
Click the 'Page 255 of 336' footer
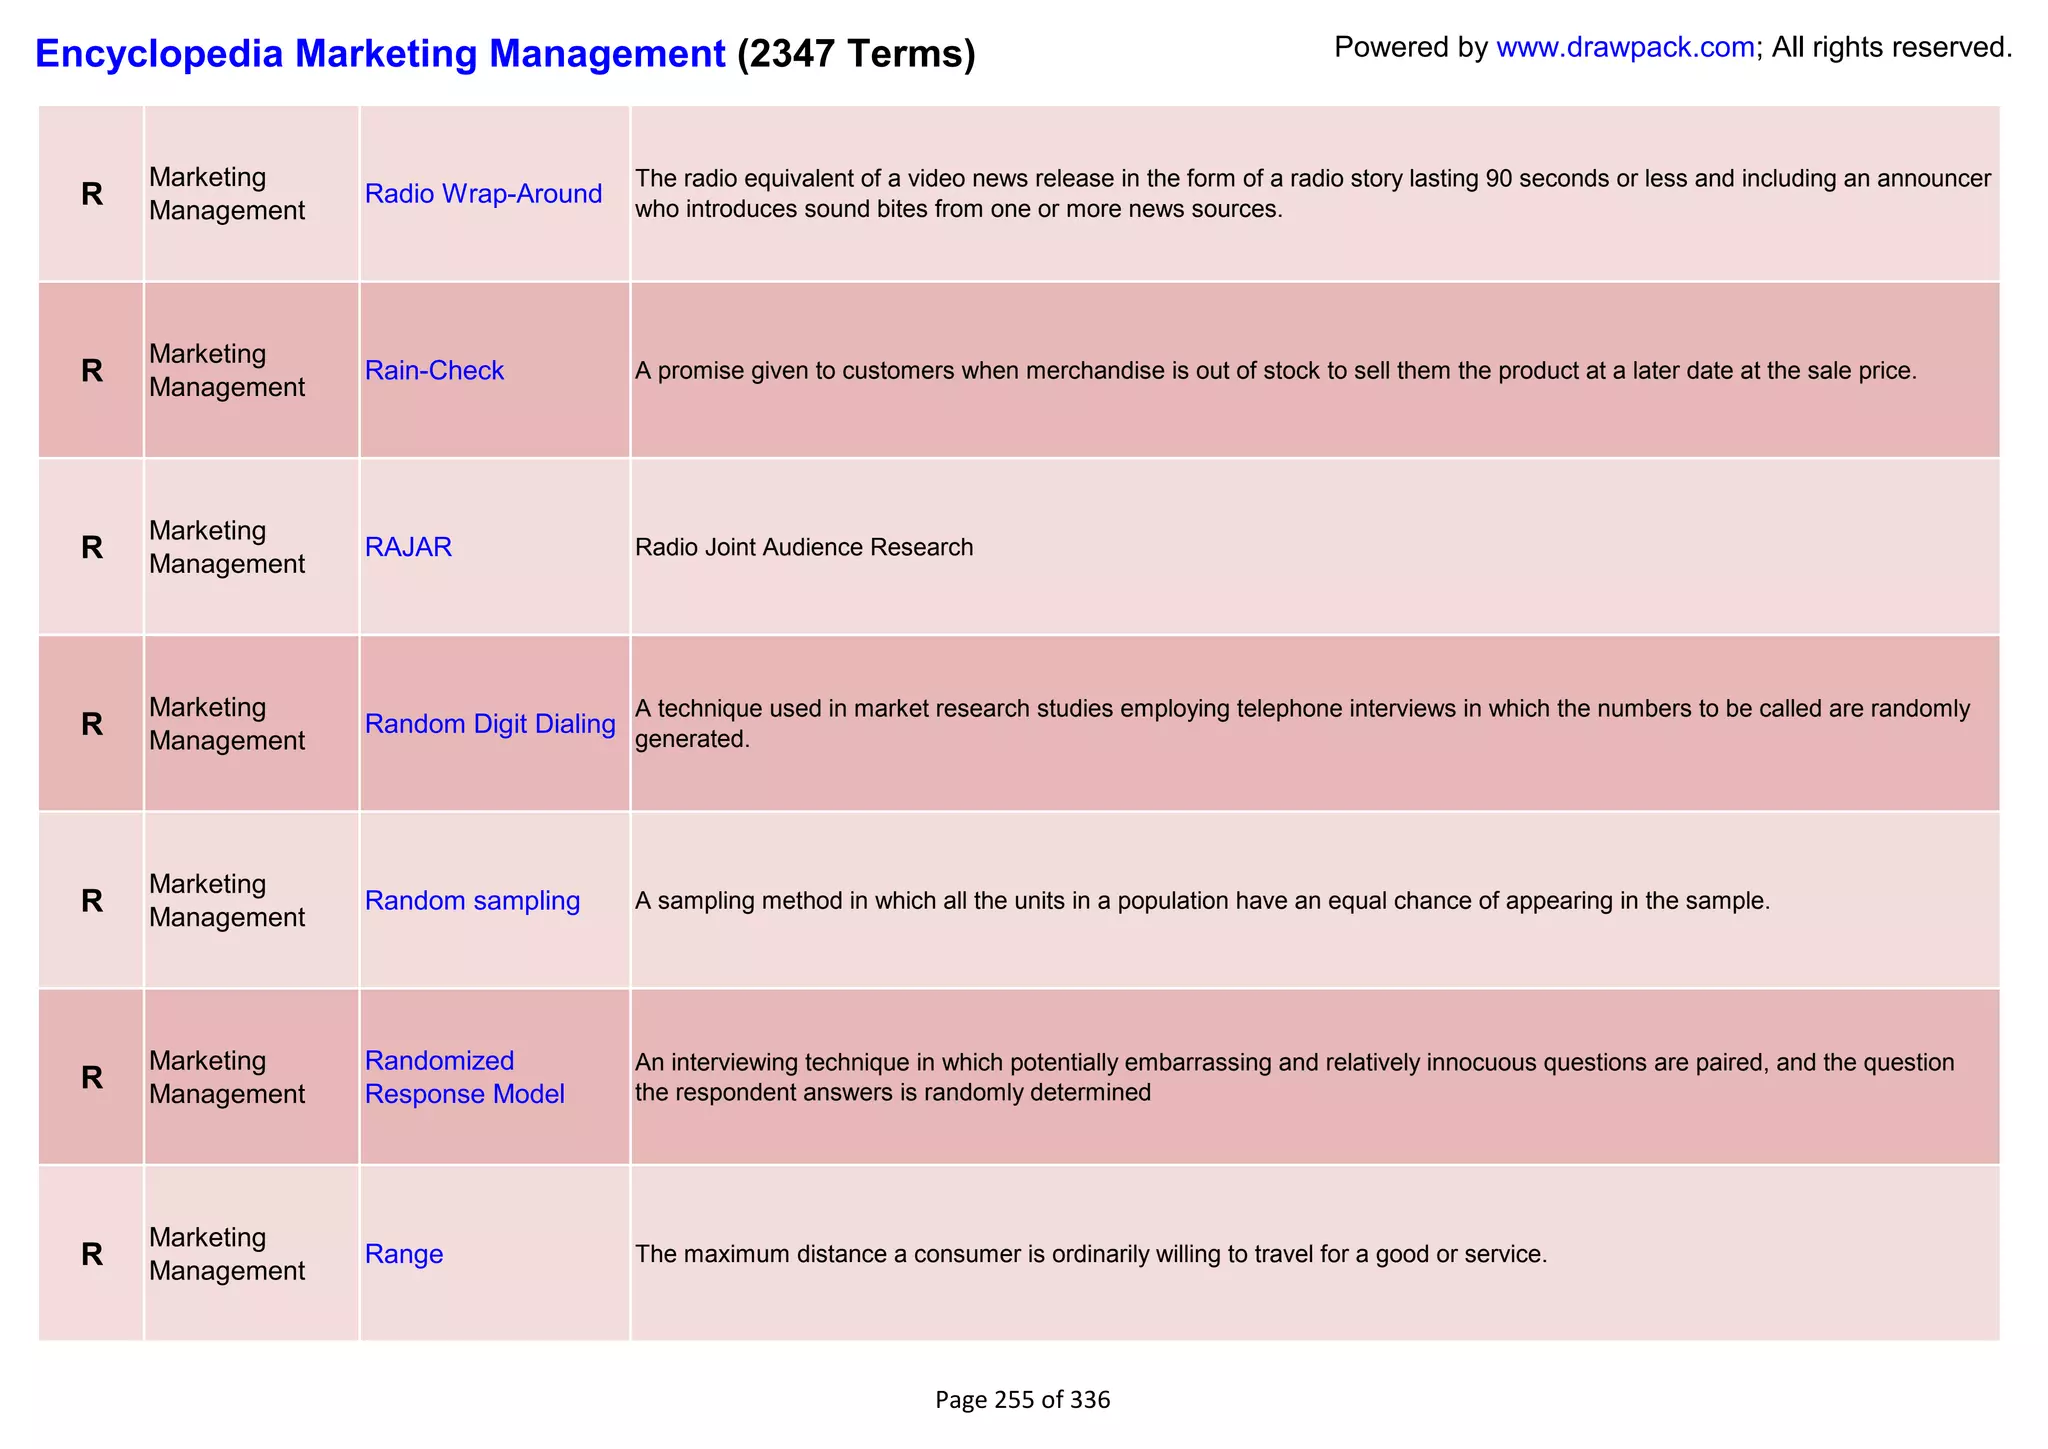(1023, 1400)
